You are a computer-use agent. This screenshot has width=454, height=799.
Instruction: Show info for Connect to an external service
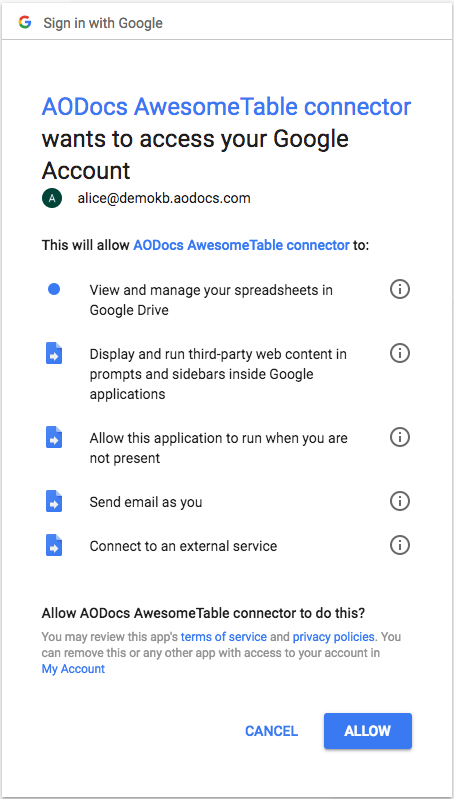click(399, 545)
